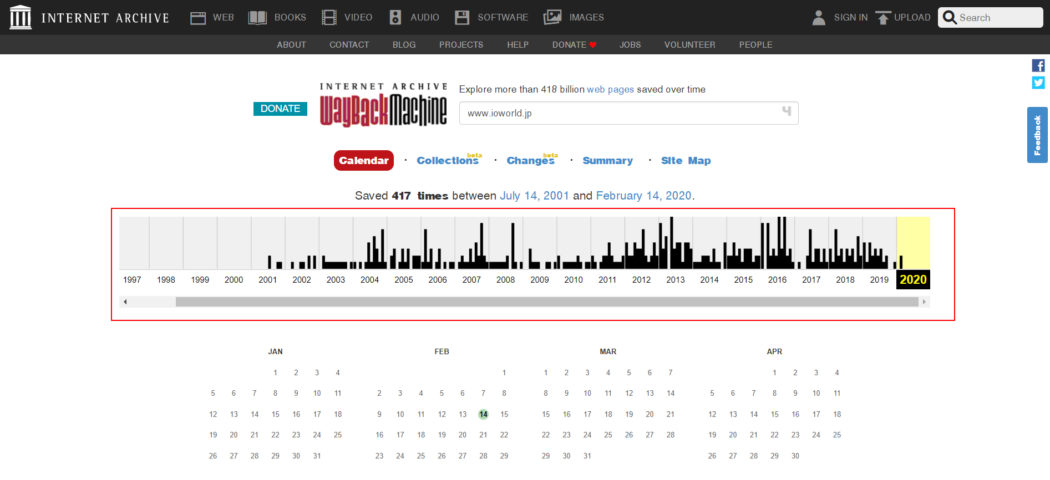This screenshot has width=1050, height=480.
Task: Open the Blog link
Action: pos(404,45)
